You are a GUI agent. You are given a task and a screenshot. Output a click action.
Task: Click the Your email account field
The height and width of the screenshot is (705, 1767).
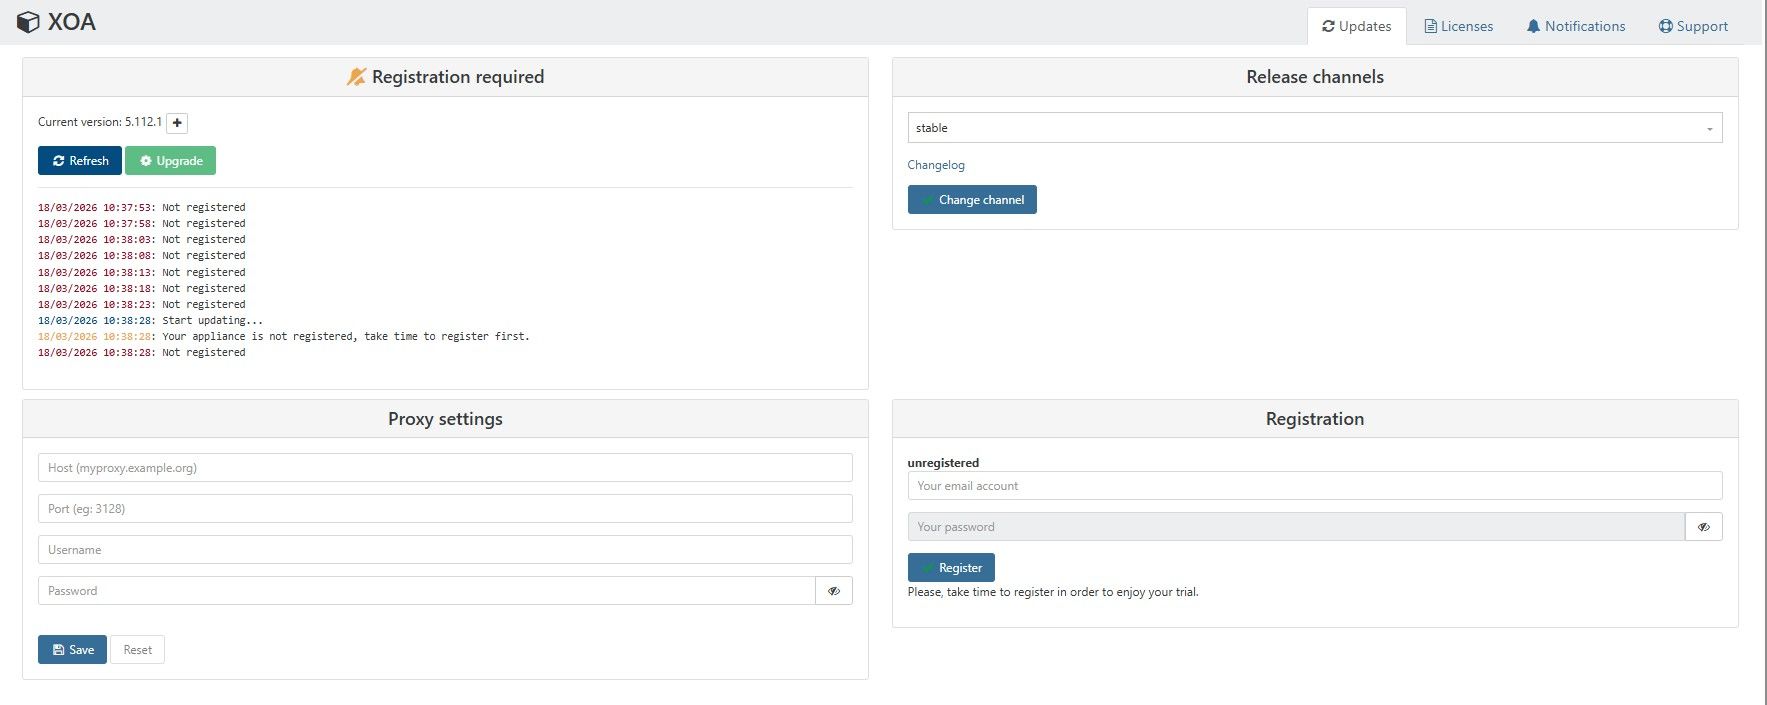1314,486
